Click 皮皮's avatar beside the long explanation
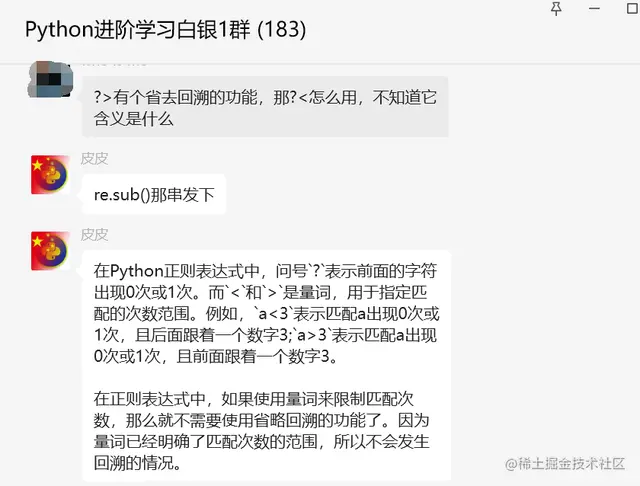The width and height of the screenshot is (640, 486). 51,251
